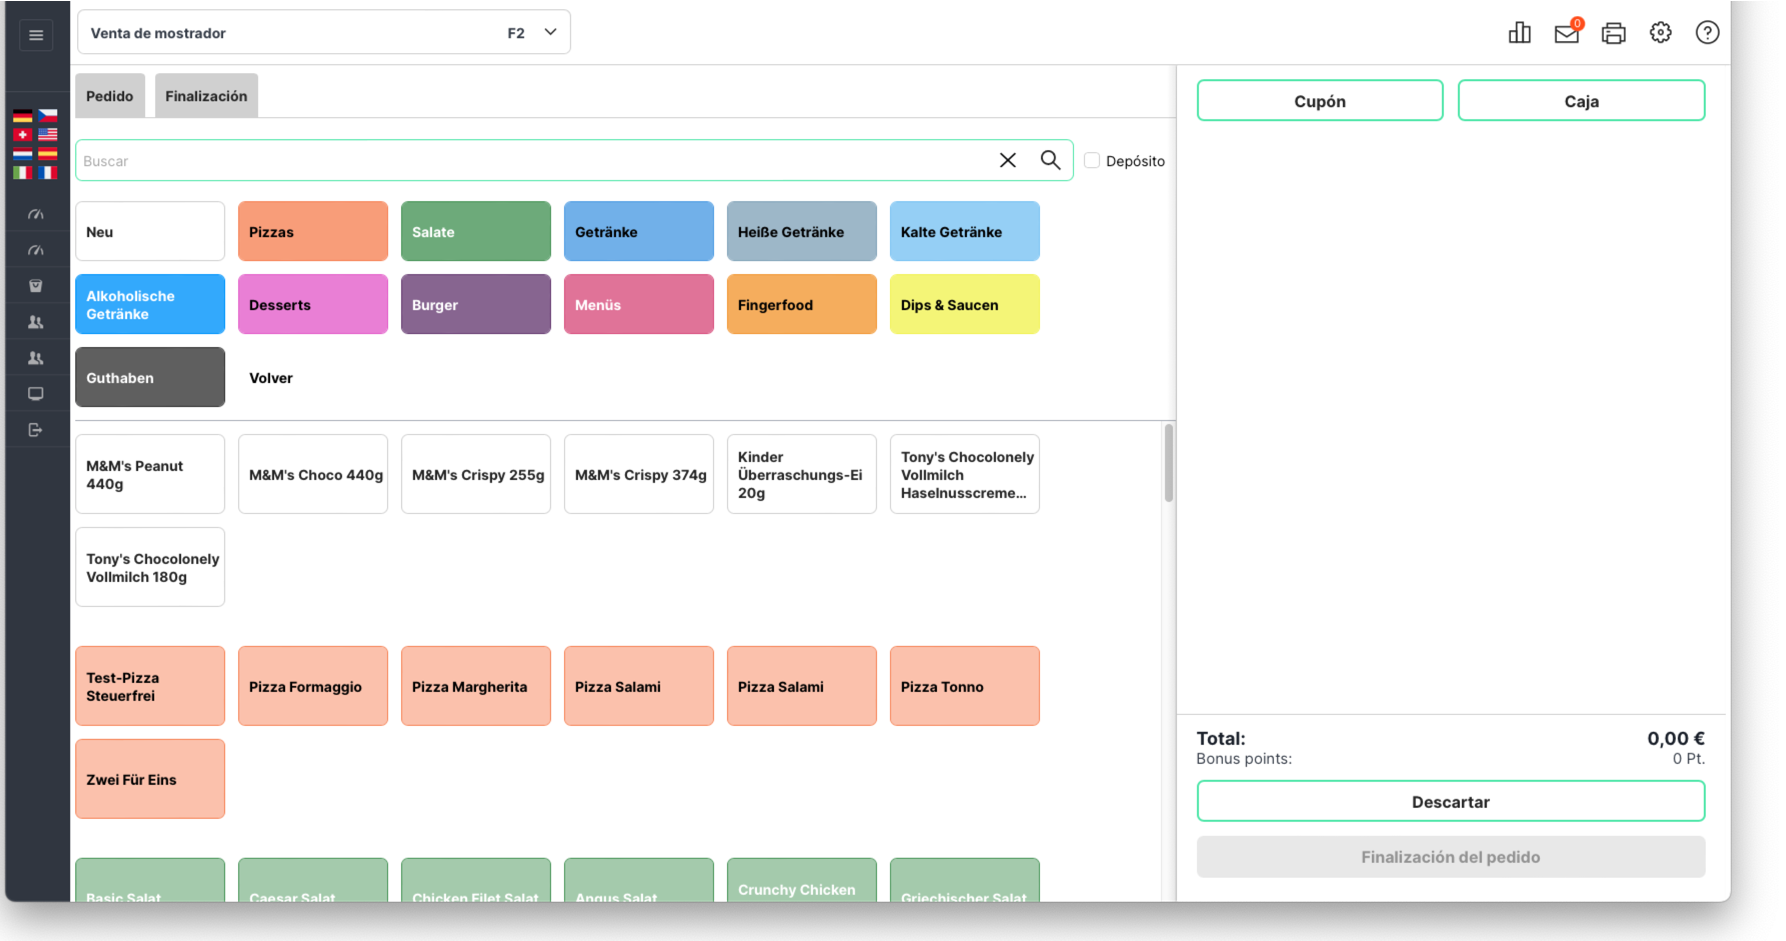Add M&M's Peanut 440g to order
This screenshot has width=1786, height=941.
click(150, 474)
